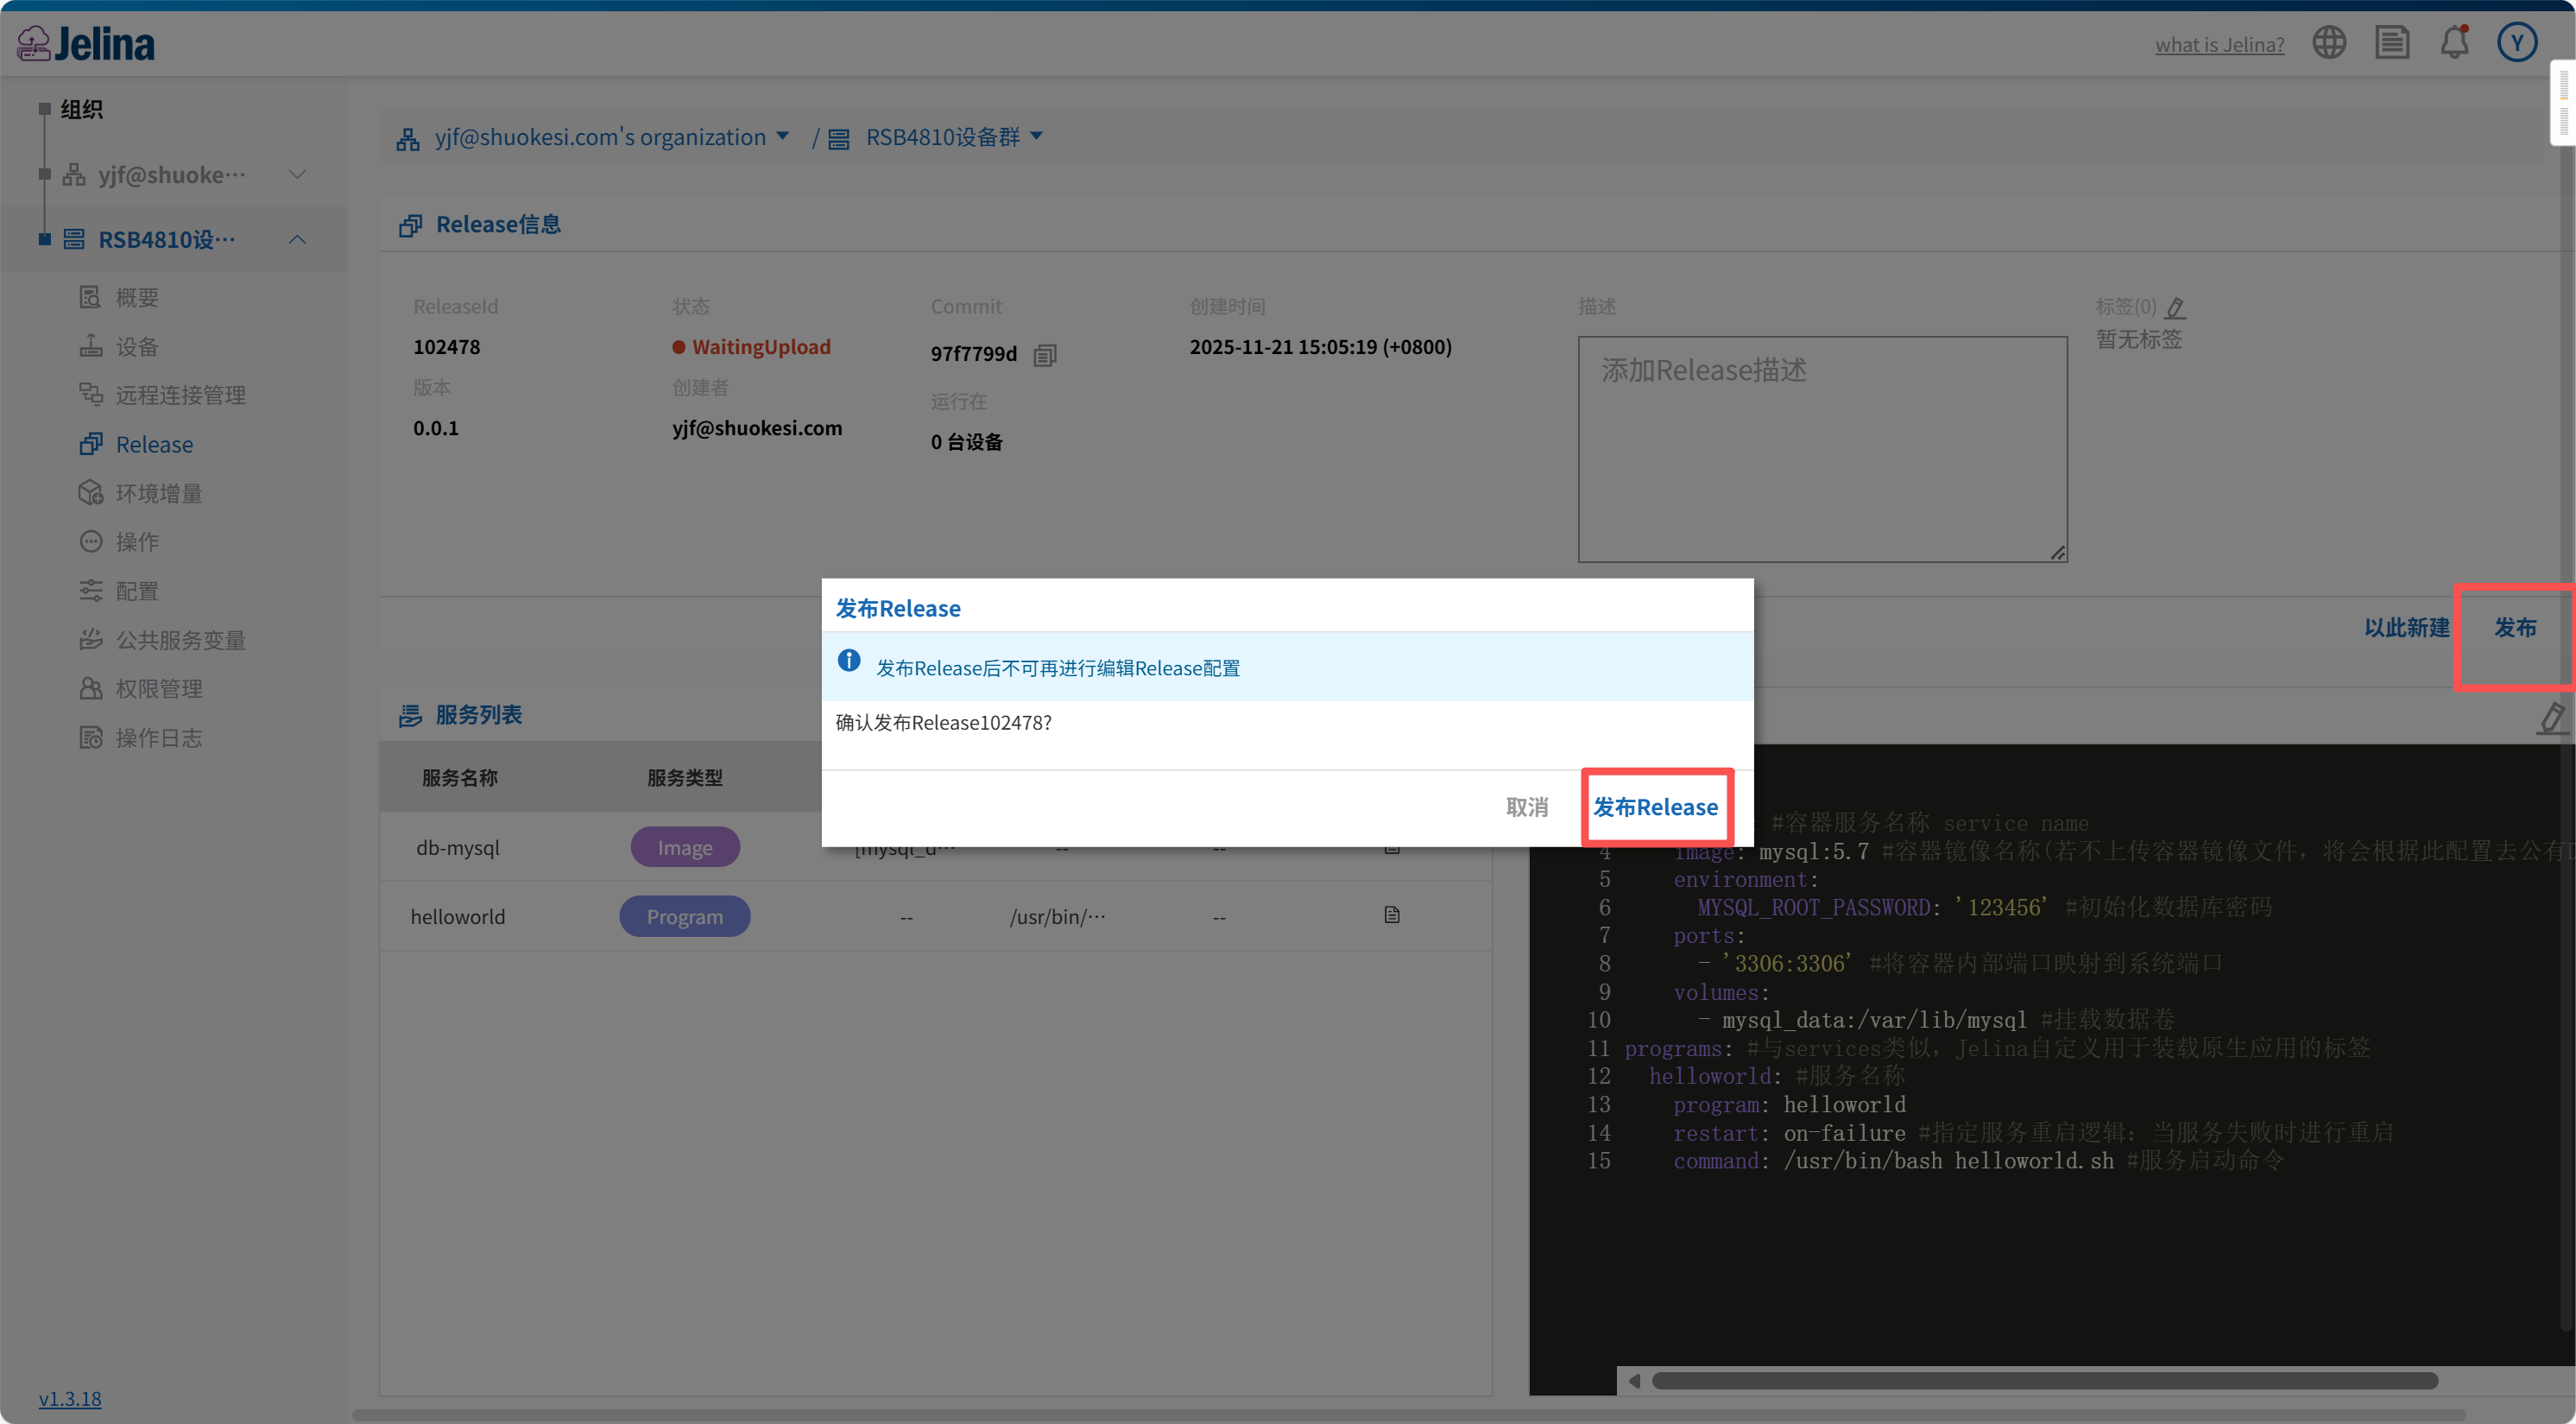The image size is (2576, 1424).
Task: Edit tags with the pencil icon
Action: (x=2175, y=307)
